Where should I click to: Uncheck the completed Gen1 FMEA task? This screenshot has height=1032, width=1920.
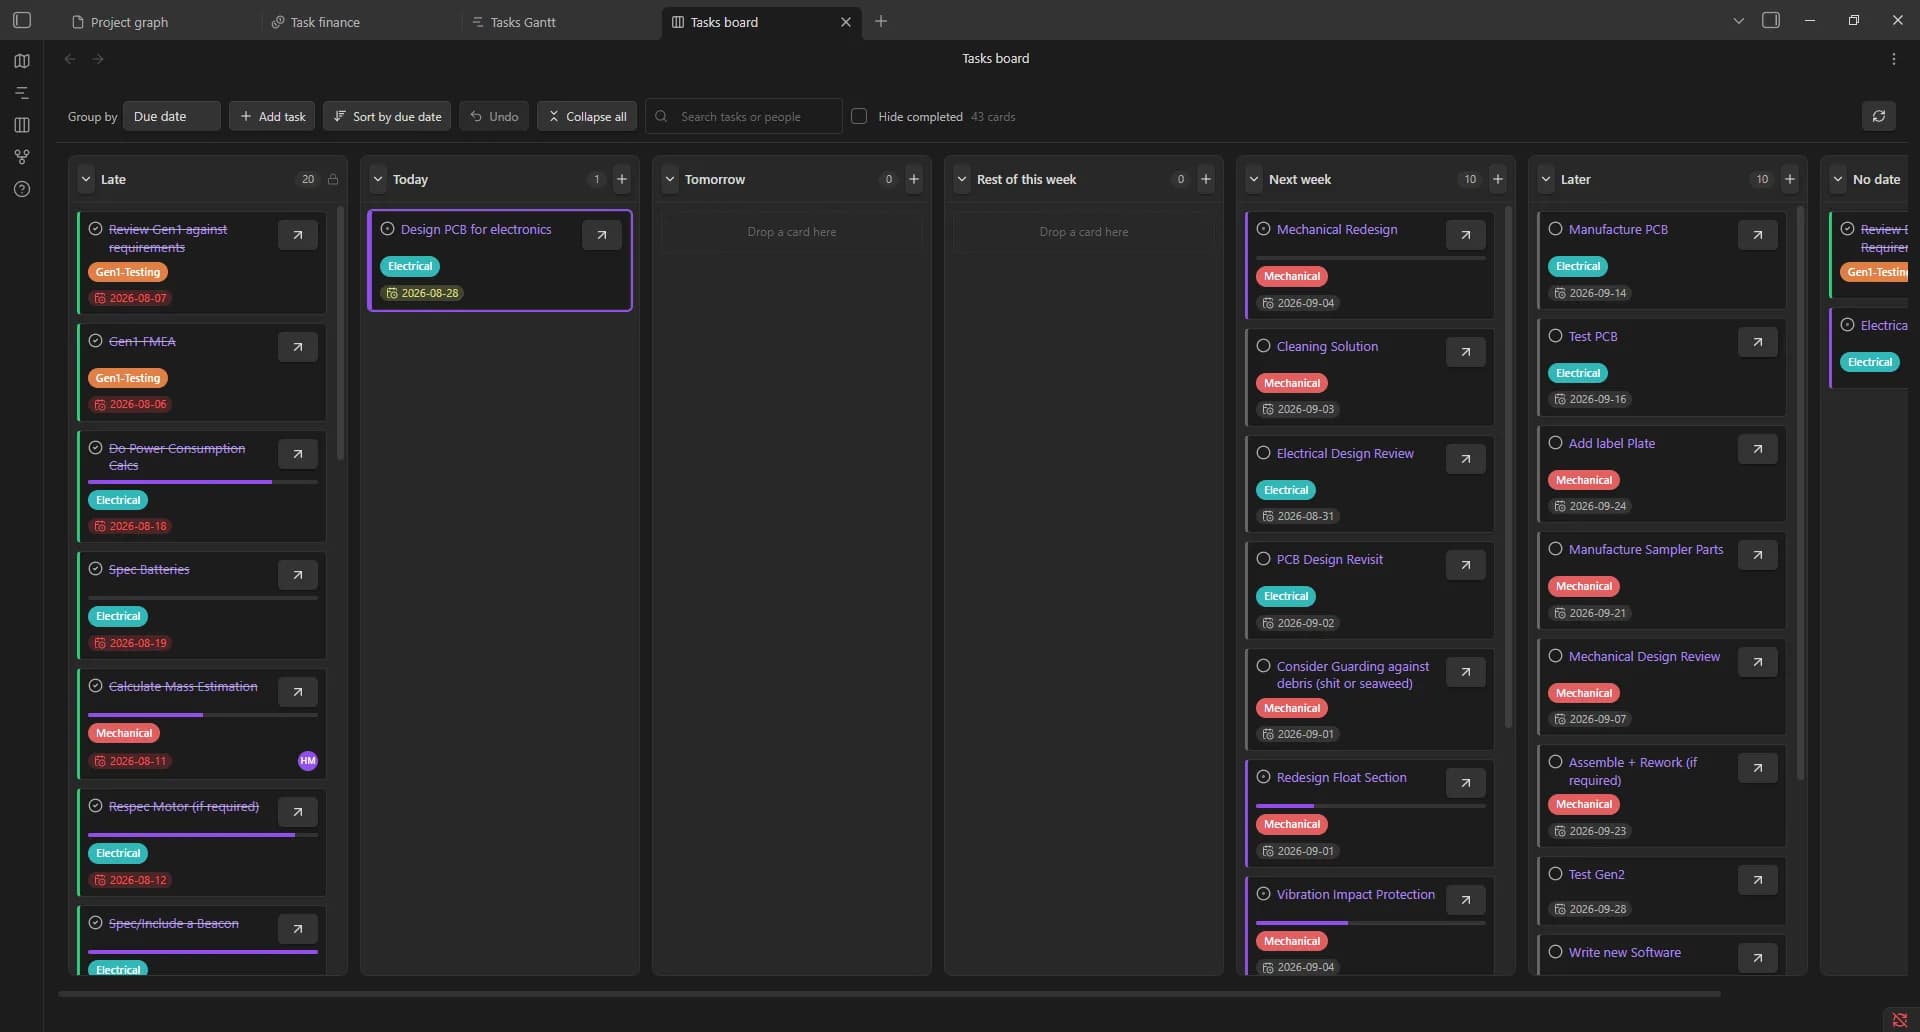[x=95, y=341]
